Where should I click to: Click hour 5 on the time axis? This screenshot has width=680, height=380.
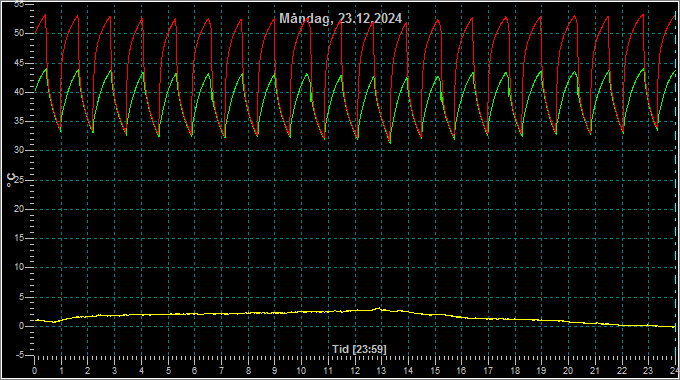tap(168, 371)
